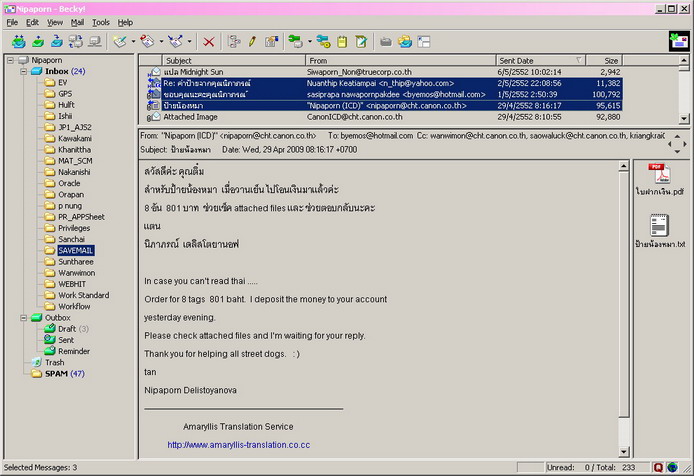Collapse the Outbox folder tree
The width and height of the screenshot is (694, 476).
(23, 317)
